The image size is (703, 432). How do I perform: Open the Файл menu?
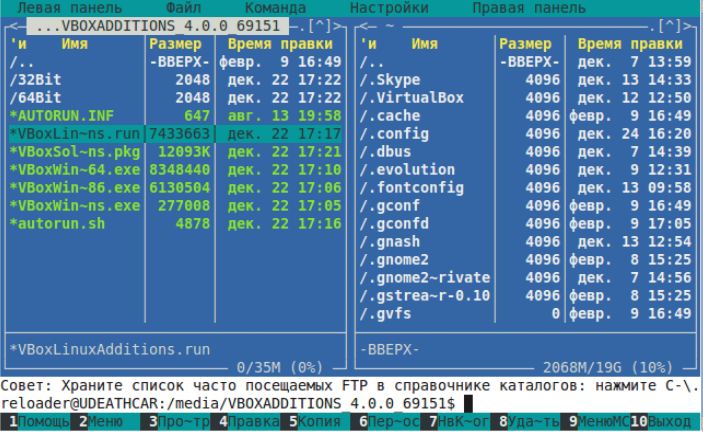[183, 8]
